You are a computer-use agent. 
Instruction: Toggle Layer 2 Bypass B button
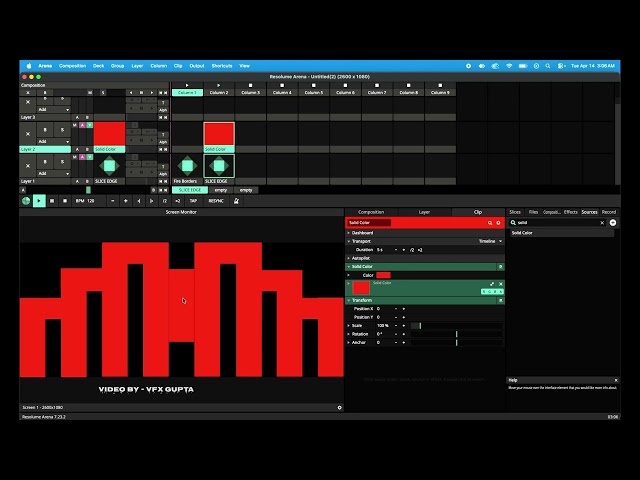point(45,130)
